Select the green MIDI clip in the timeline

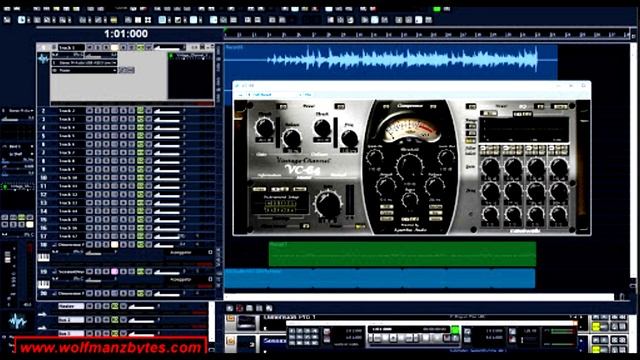pos(402,254)
